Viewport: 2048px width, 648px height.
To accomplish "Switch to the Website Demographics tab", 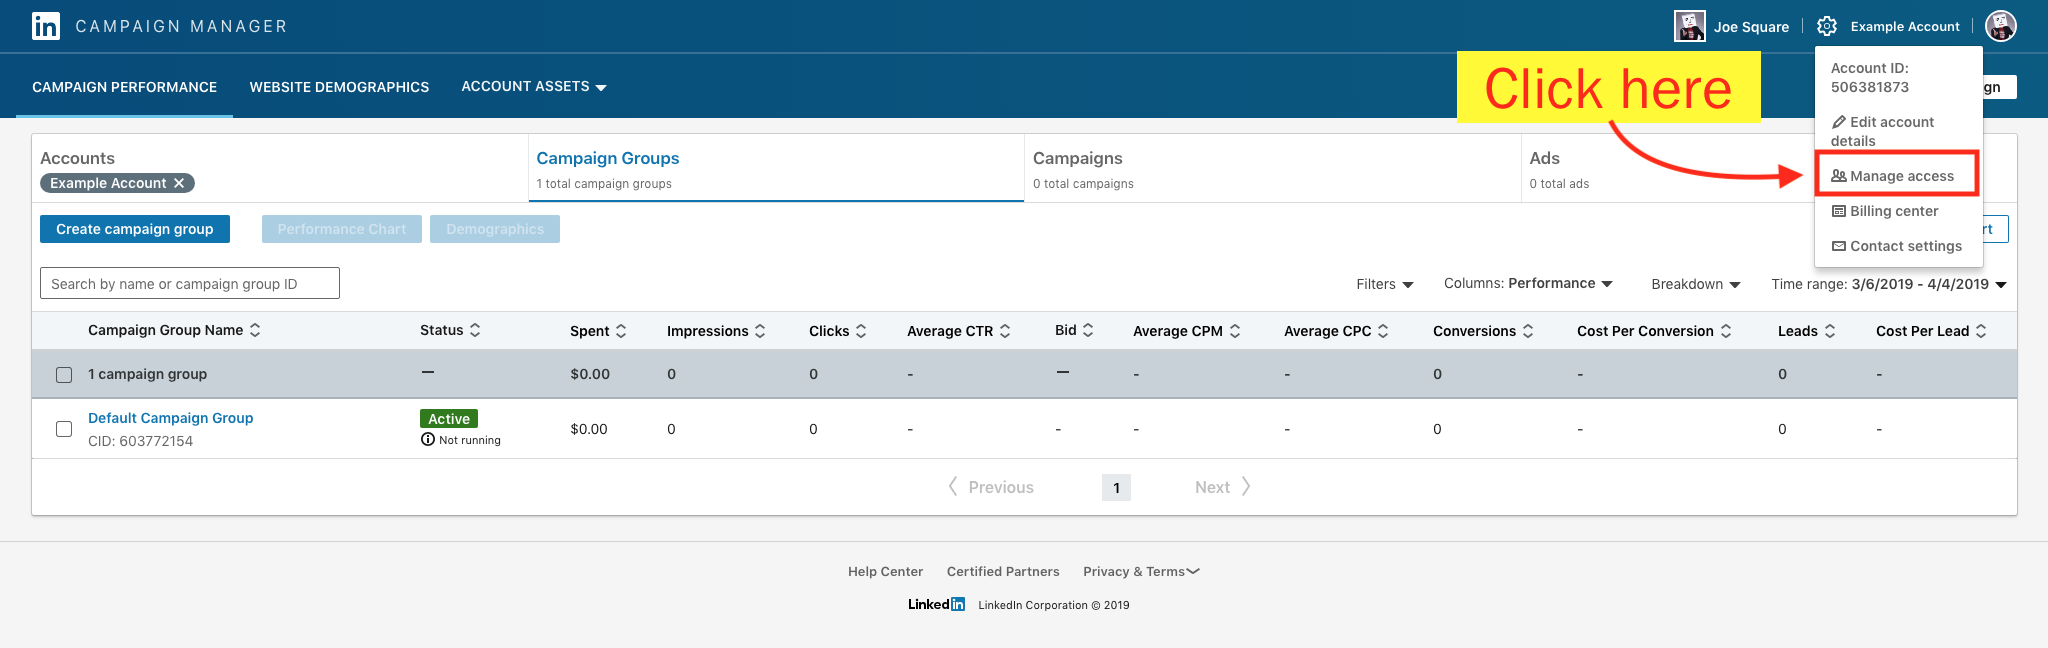I will (x=339, y=87).
